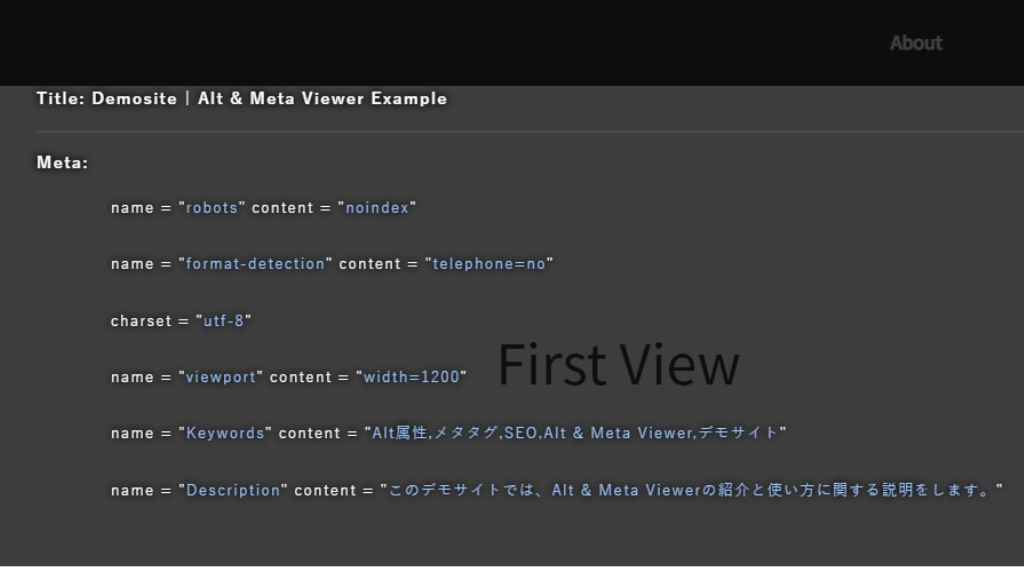1024x568 pixels.
Task: Click "content" label in the robots row
Action: click(281, 208)
